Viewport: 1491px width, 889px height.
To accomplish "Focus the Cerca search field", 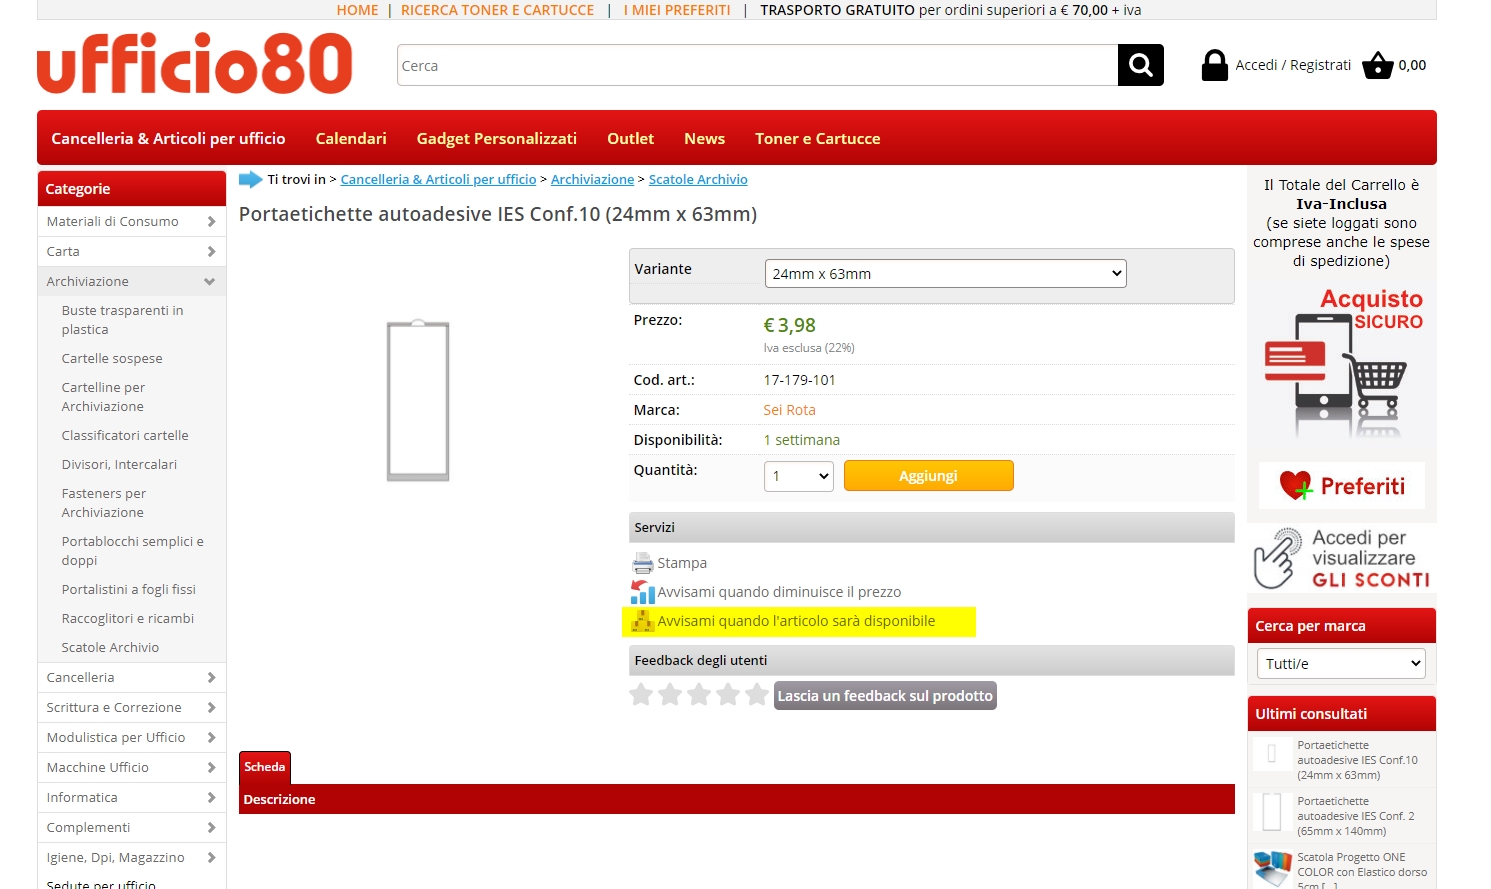I will pos(757,65).
